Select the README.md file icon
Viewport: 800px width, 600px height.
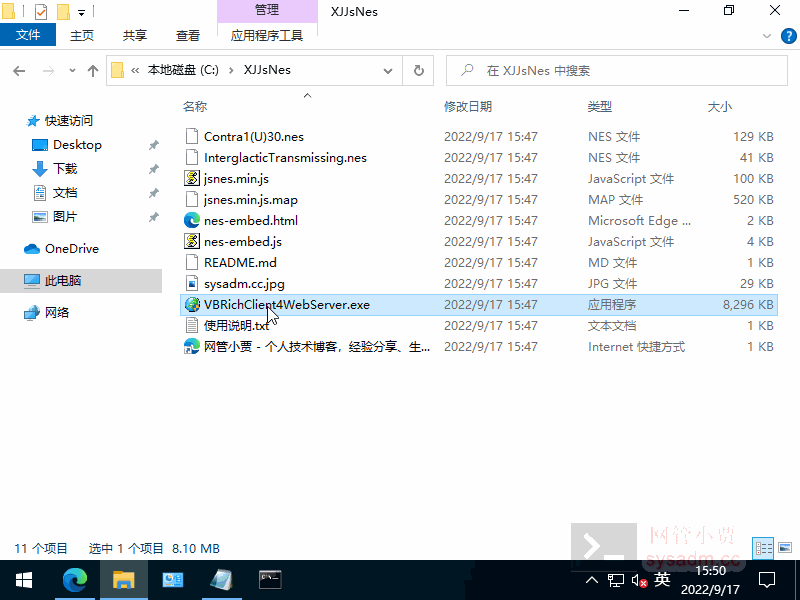tap(192, 262)
